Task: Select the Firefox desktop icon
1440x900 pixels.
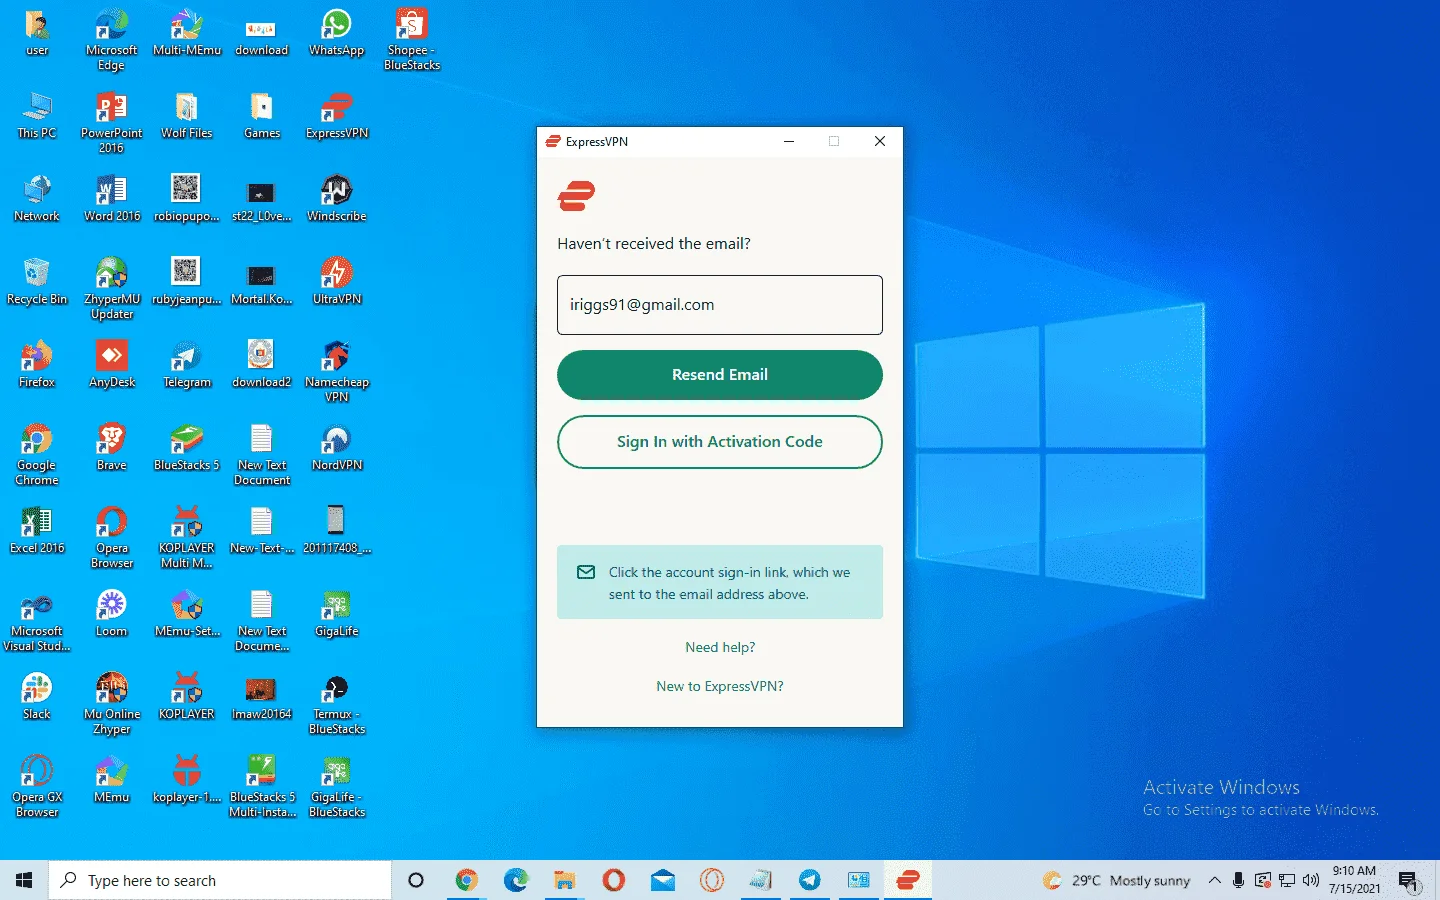Action: pyautogui.click(x=37, y=364)
